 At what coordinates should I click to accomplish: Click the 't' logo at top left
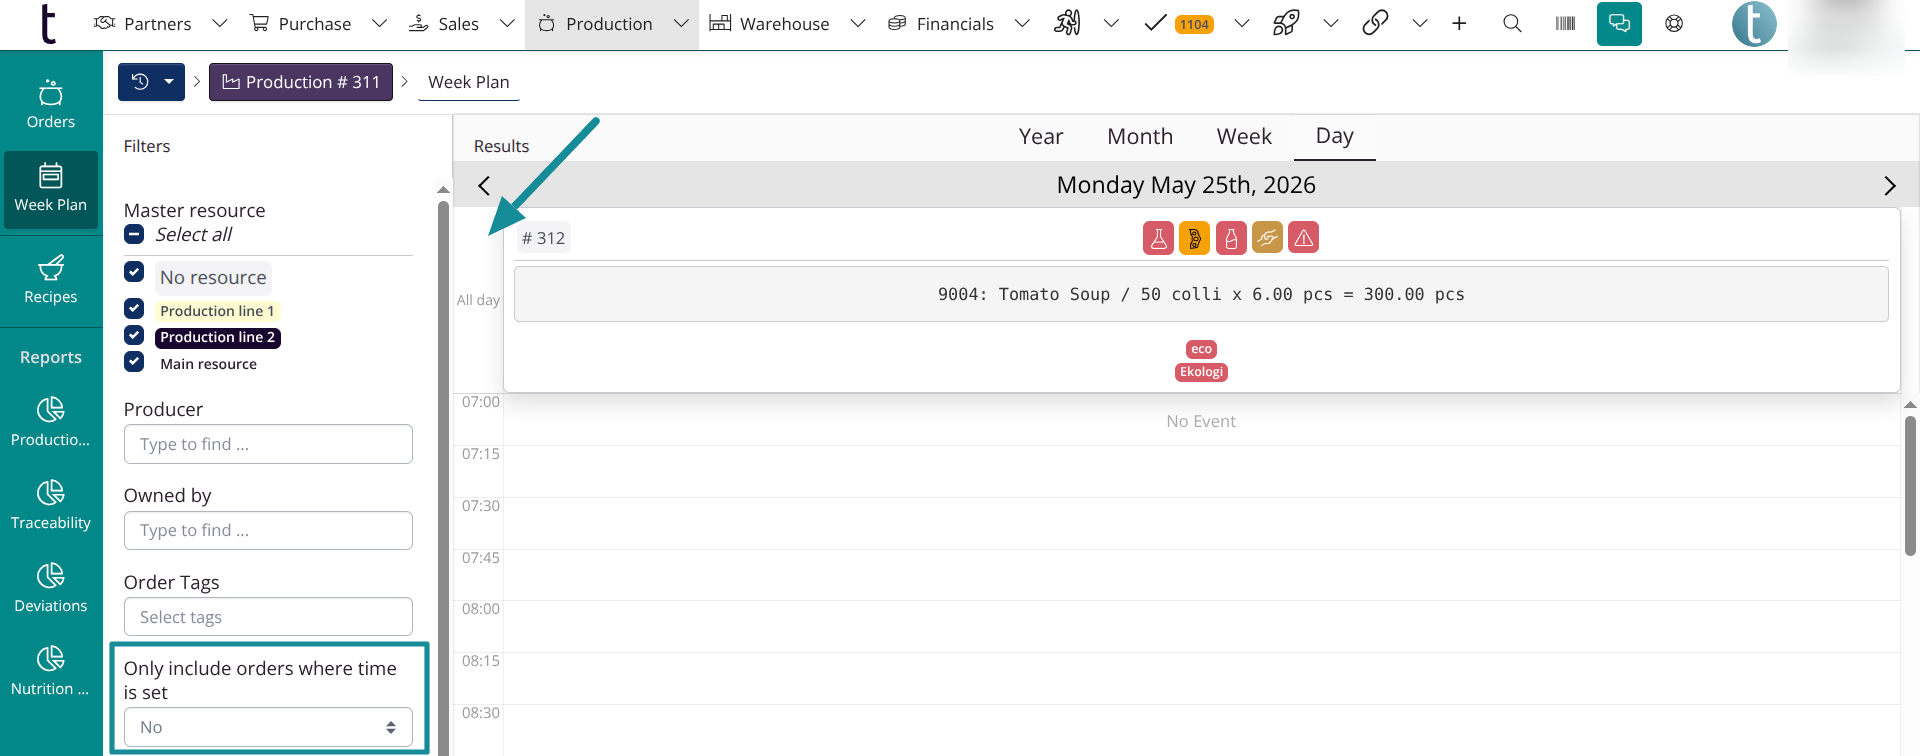click(x=47, y=24)
